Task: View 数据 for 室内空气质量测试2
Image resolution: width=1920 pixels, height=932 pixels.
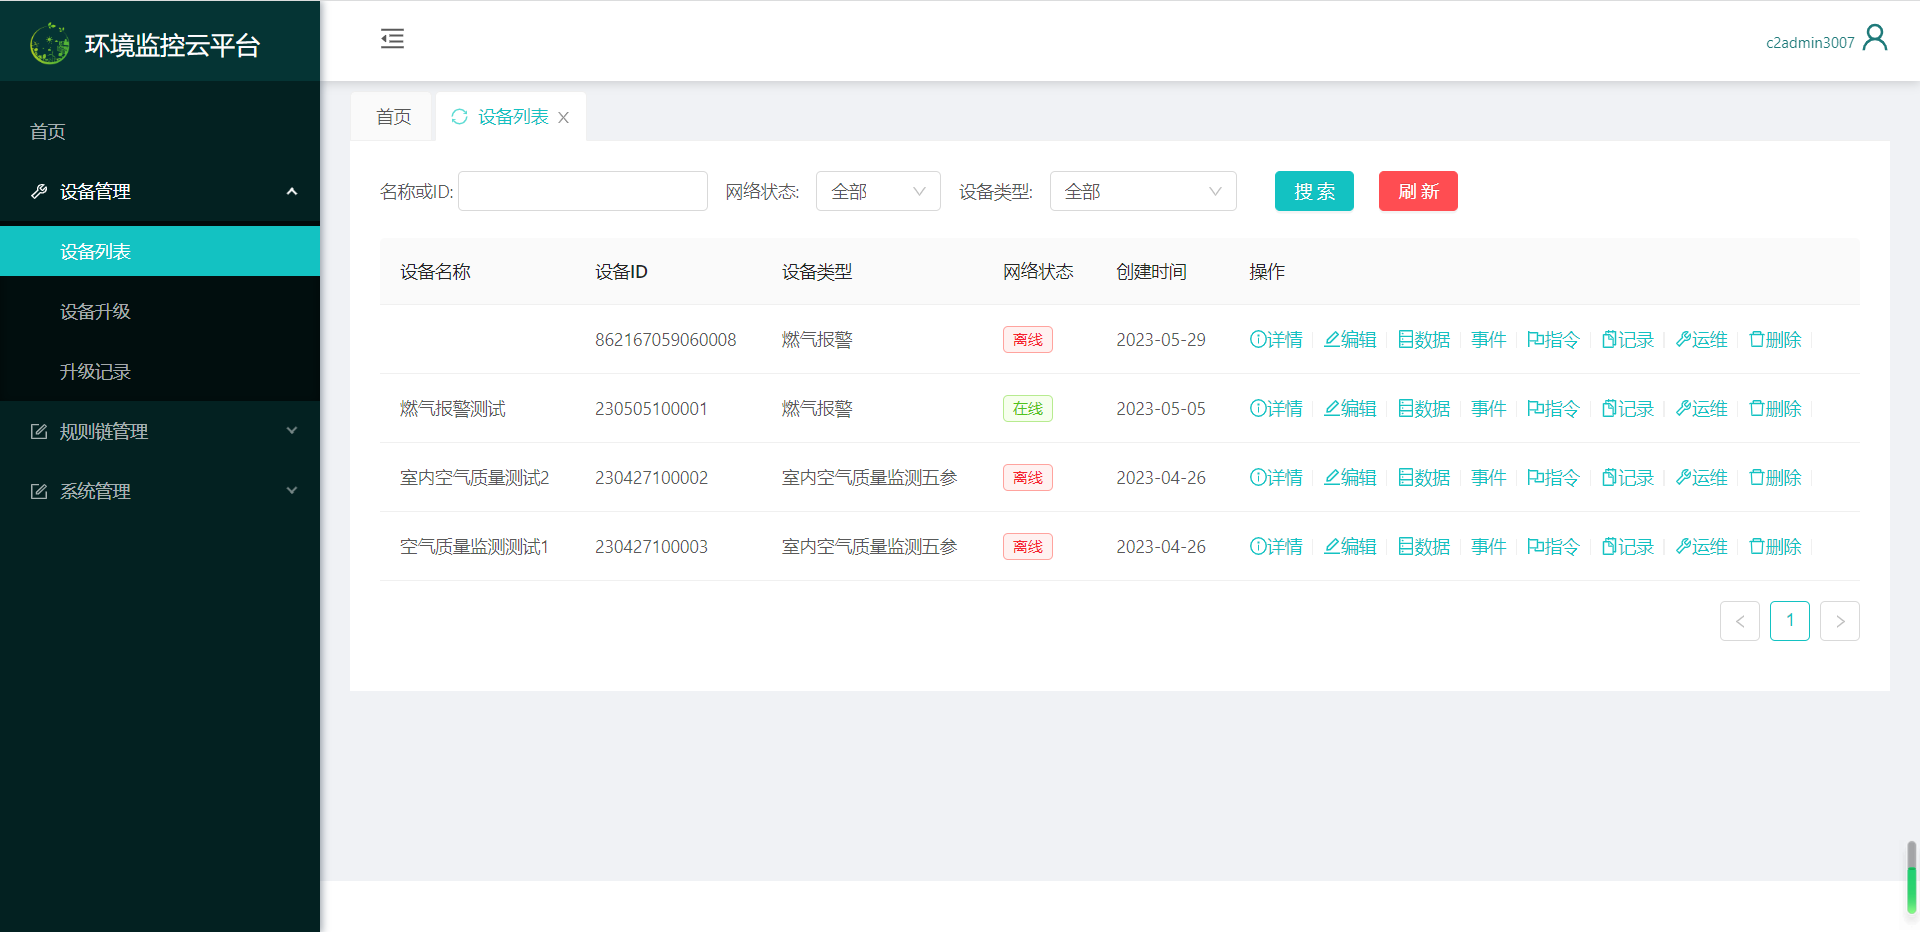Action: point(1424,478)
